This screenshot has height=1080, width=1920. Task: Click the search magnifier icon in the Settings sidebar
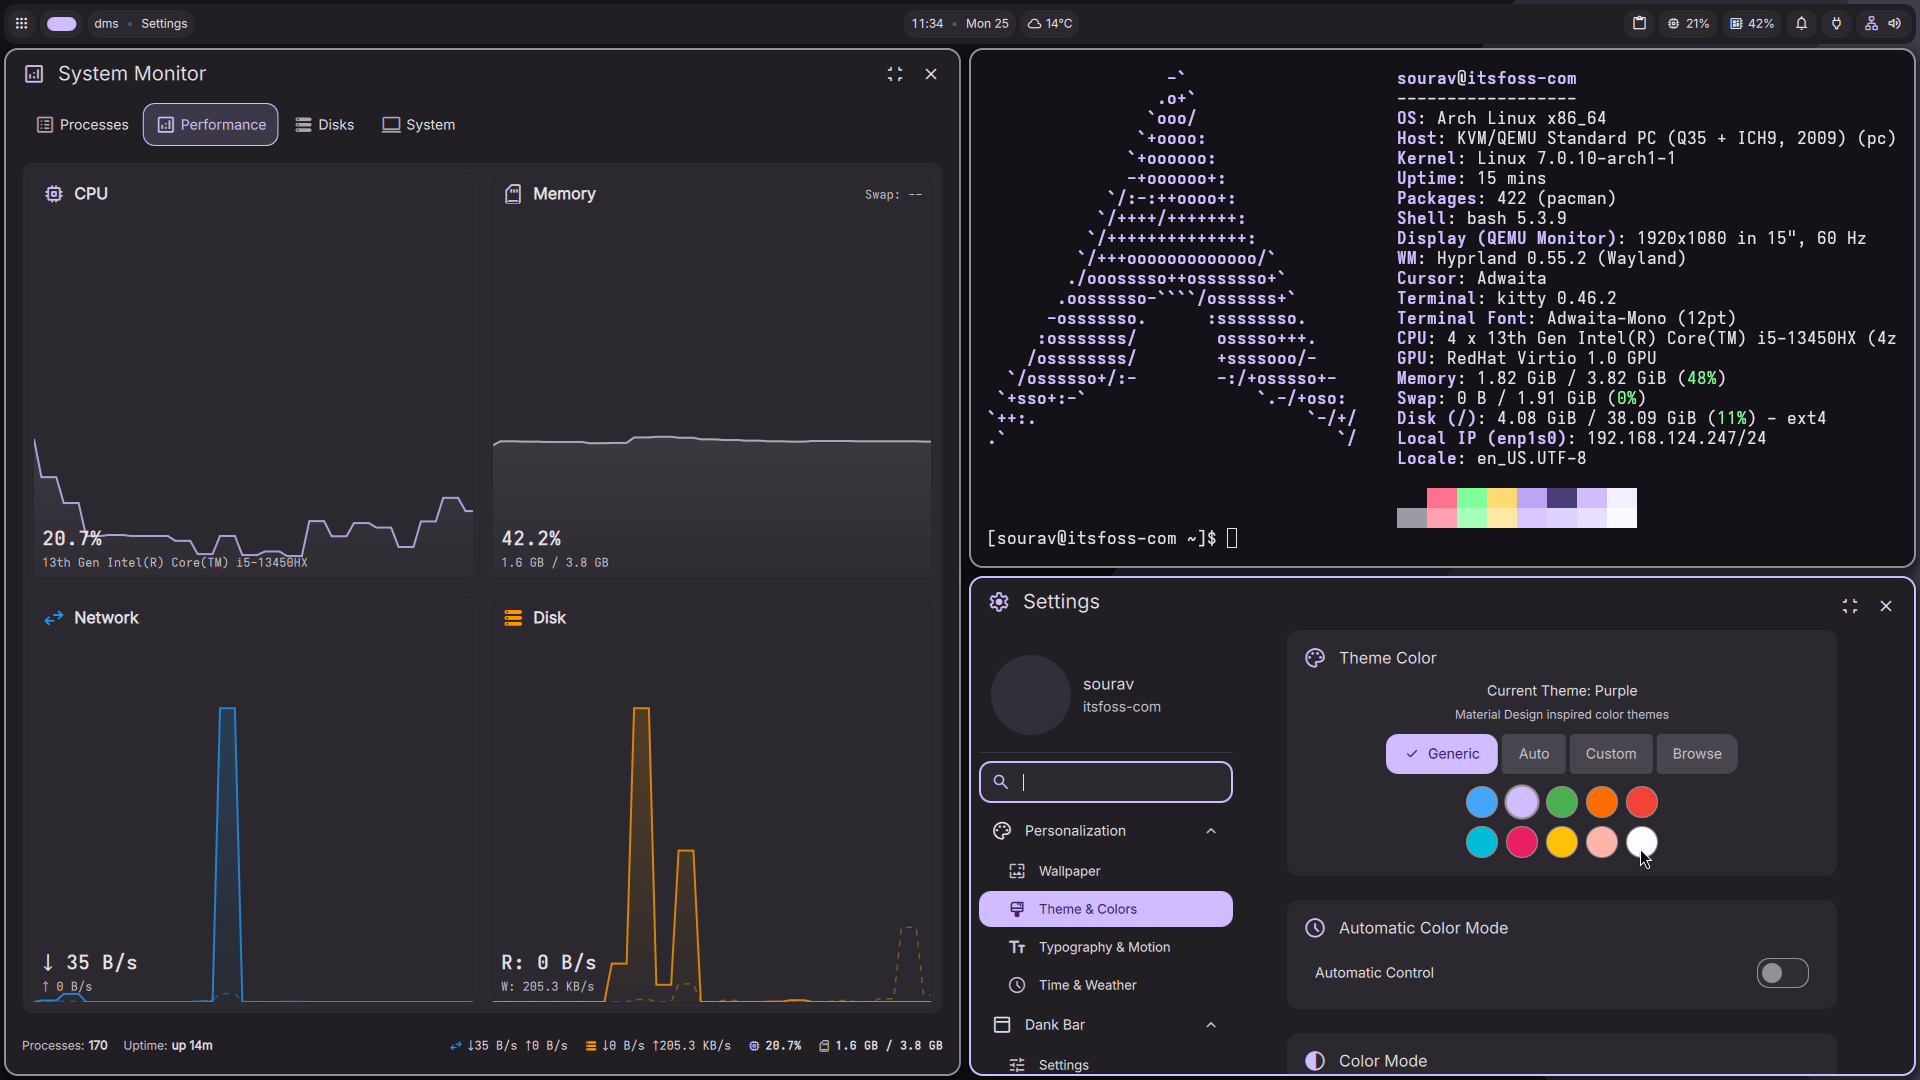[x=1000, y=782]
